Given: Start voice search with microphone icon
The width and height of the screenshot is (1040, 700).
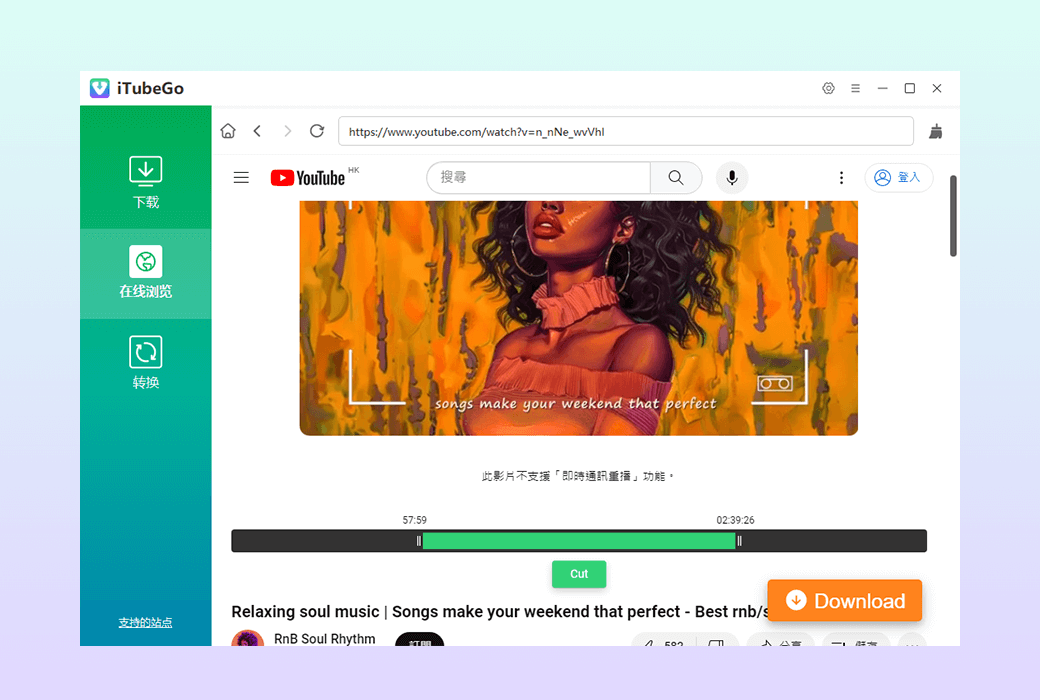Looking at the screenshot, I should [x=732, y=178].
